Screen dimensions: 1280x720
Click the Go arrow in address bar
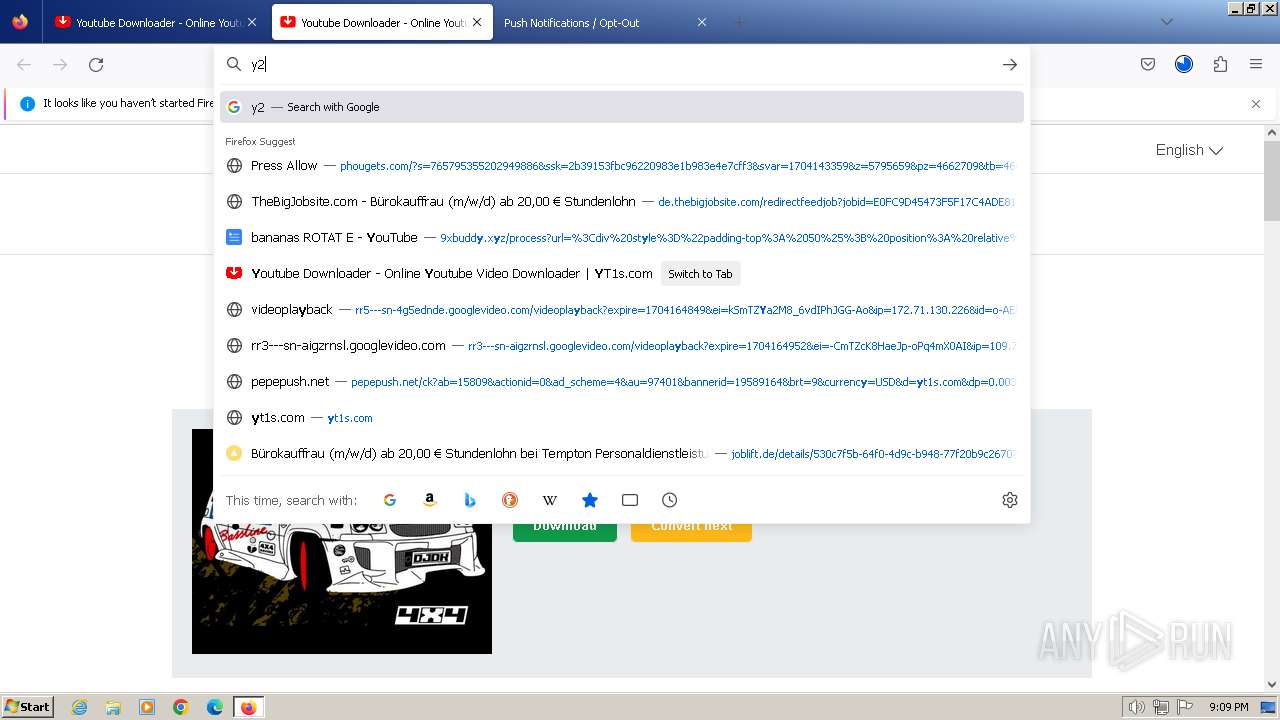tap(1010, 64)
